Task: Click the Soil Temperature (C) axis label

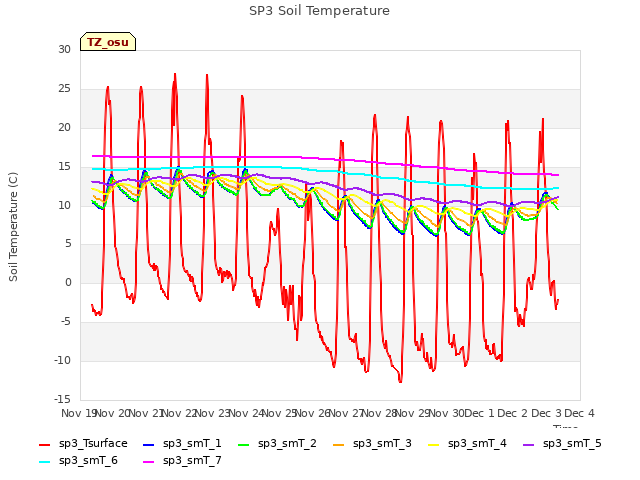Action: (x=13, y=227)
